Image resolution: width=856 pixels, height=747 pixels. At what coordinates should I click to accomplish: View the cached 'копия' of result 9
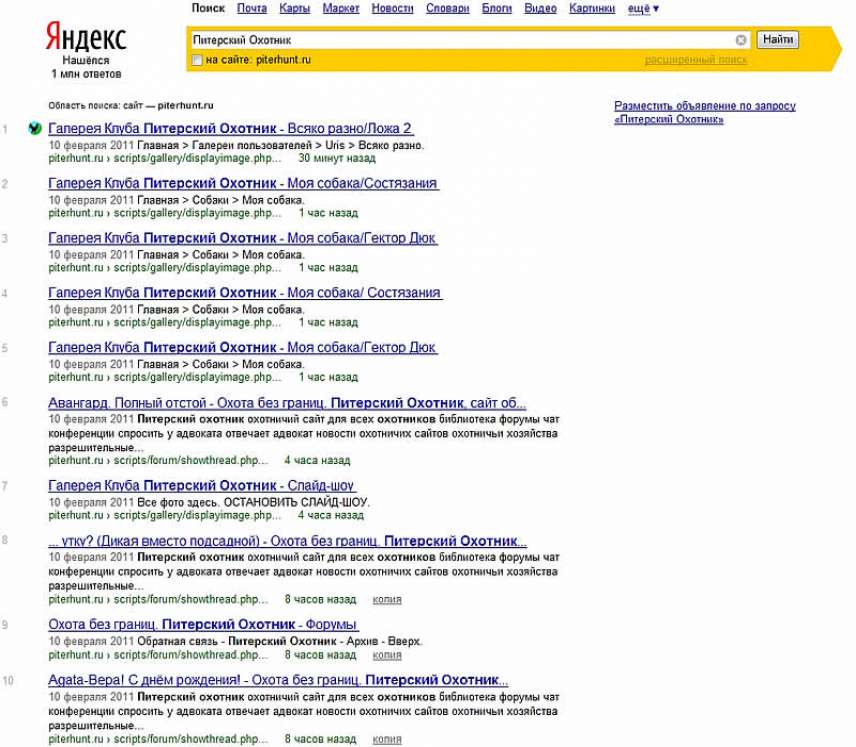(386, 655)
